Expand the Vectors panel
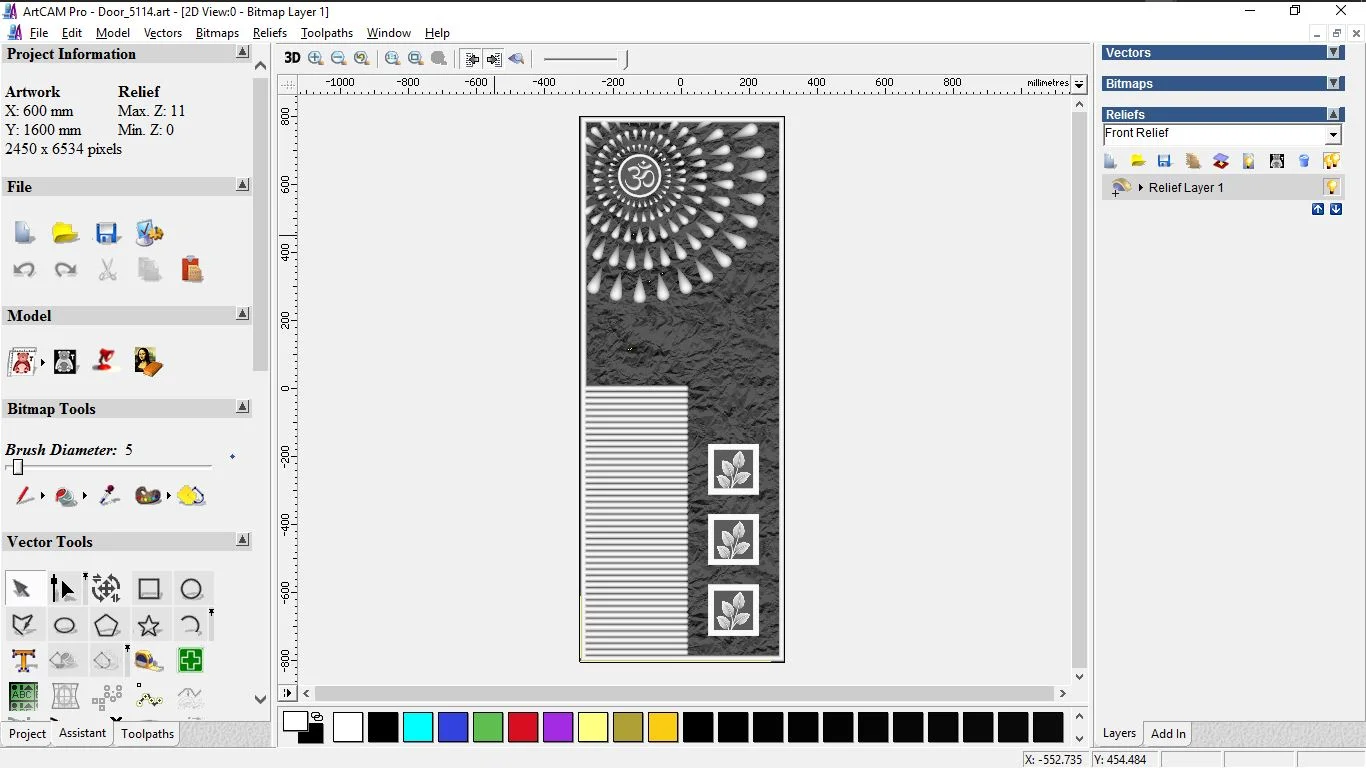1366x768 pixels. pos(1333,53)
